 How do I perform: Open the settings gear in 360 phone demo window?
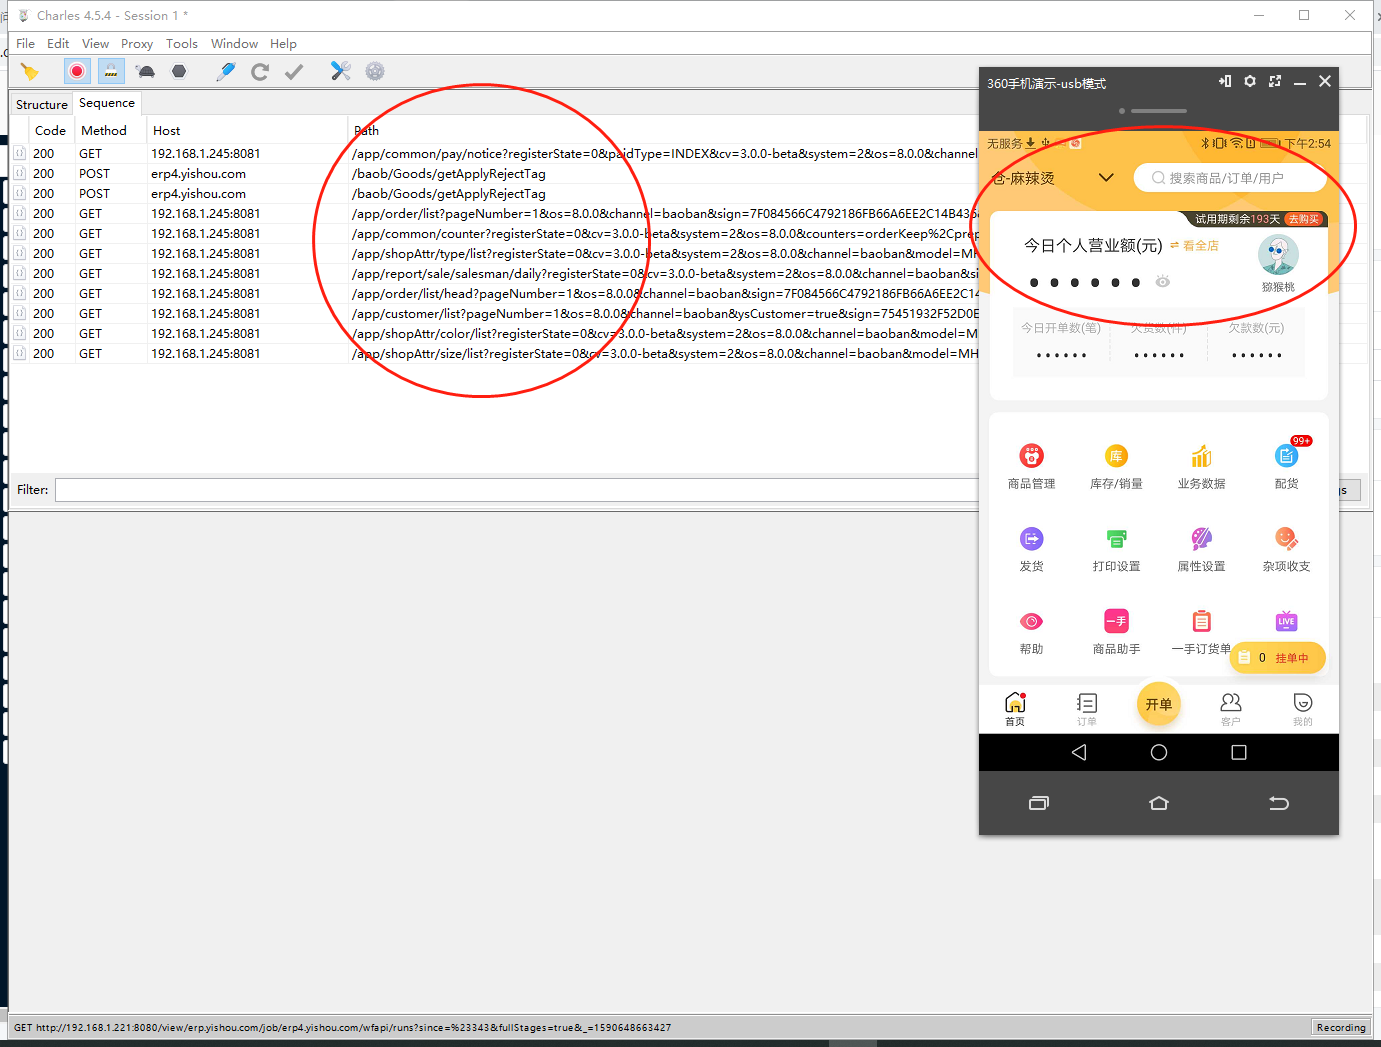pyautogui.click(x=1250, y=82)
